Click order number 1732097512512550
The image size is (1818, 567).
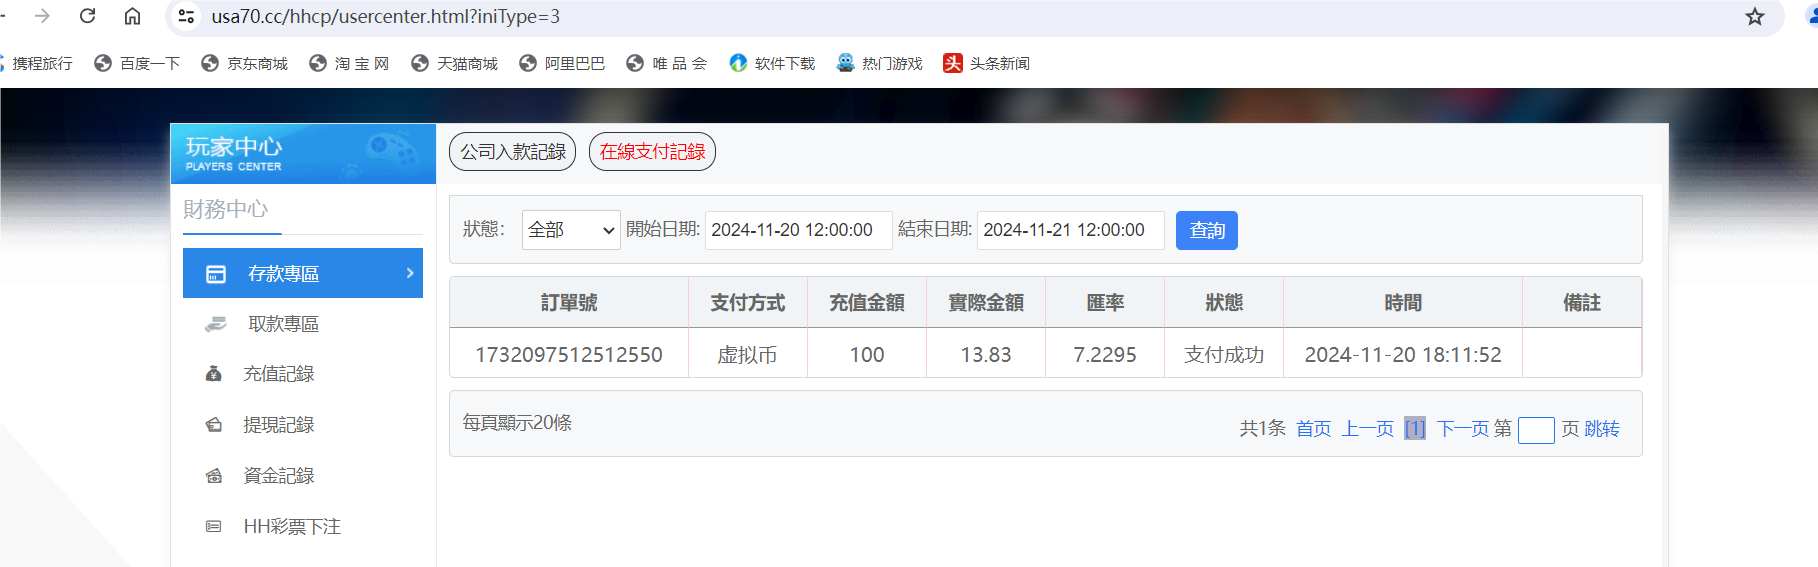click(x=569, y=355)
